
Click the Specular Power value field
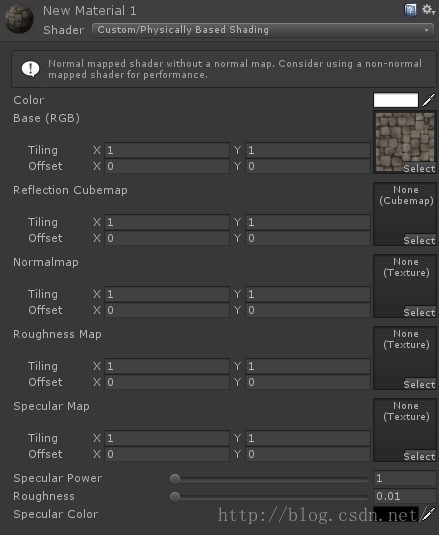point(406,478)
